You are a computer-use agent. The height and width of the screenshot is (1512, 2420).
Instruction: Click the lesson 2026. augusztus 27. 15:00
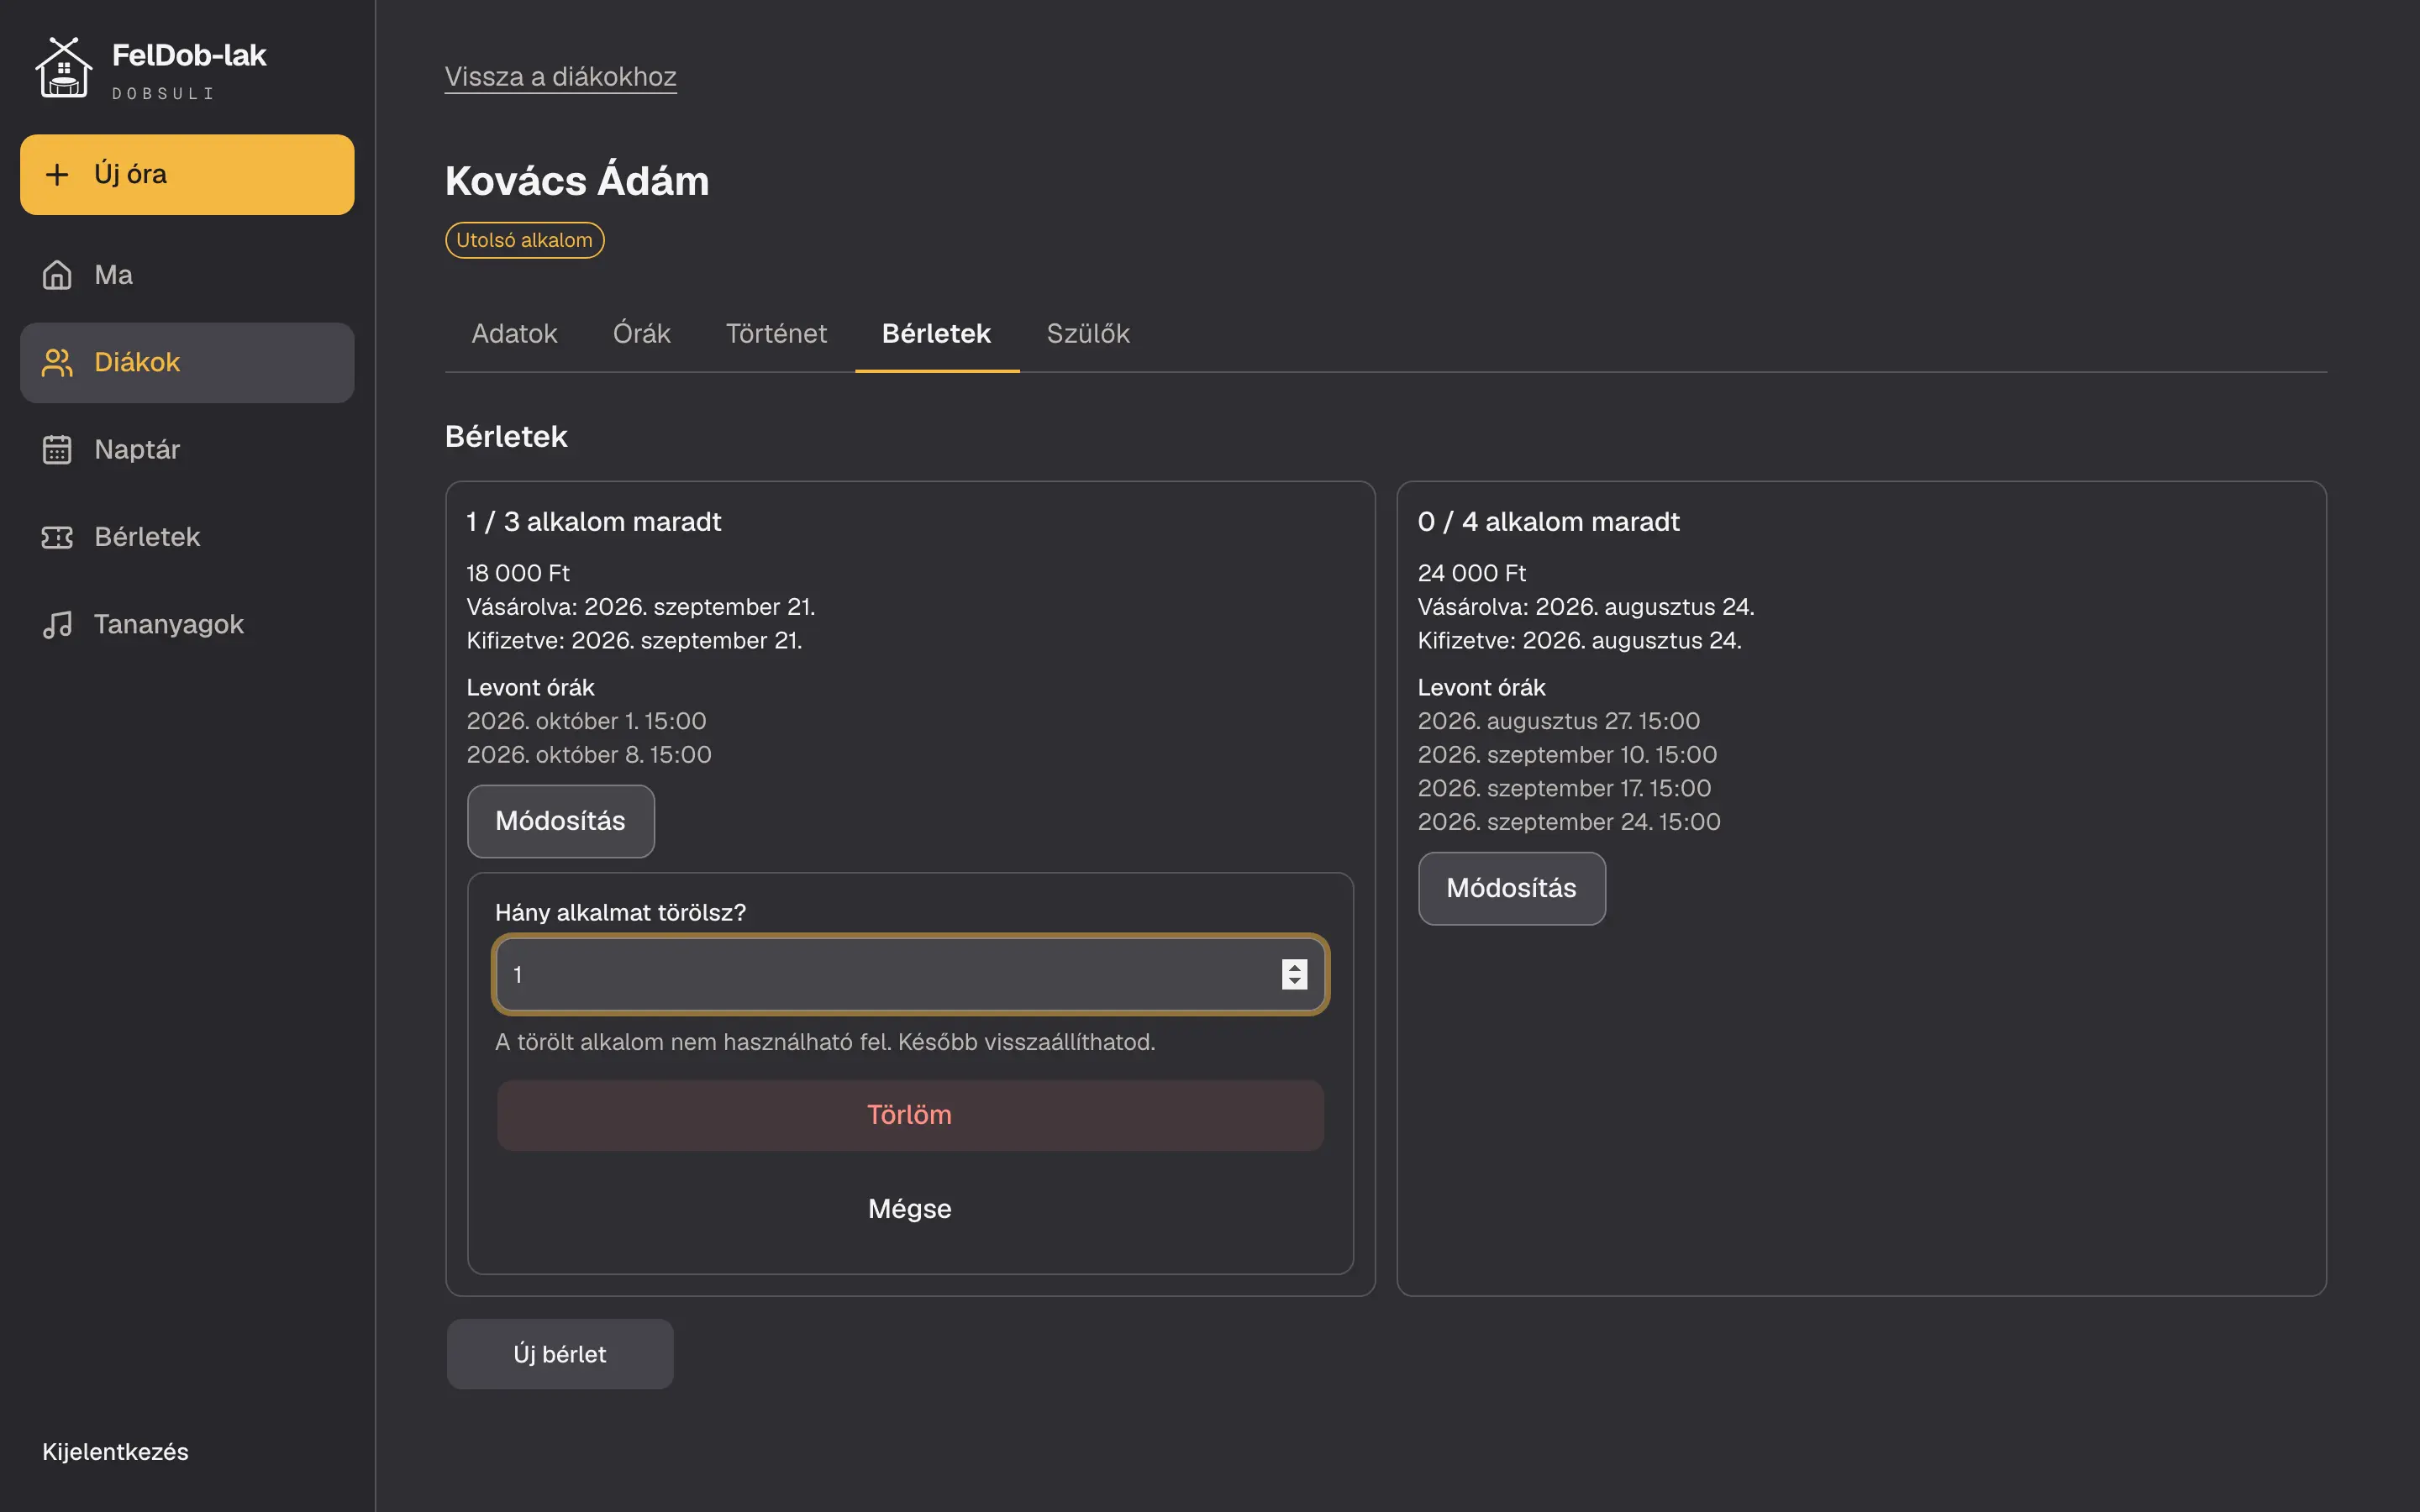pyautogui.click(x=1558, y=721)
